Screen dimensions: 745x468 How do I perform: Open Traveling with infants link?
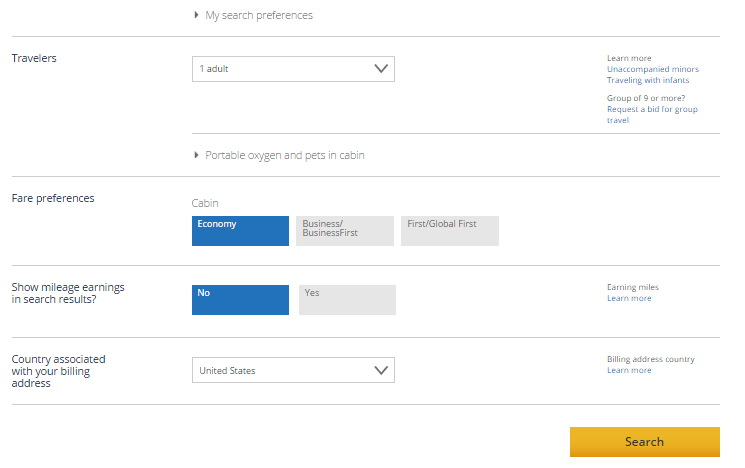coord(648,80)
